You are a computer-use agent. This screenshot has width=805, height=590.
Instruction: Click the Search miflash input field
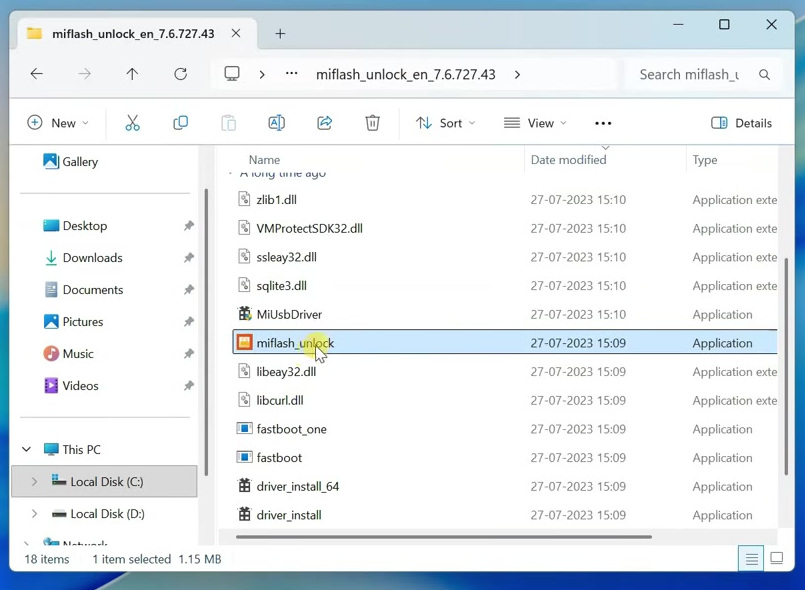tap(689, 75)
